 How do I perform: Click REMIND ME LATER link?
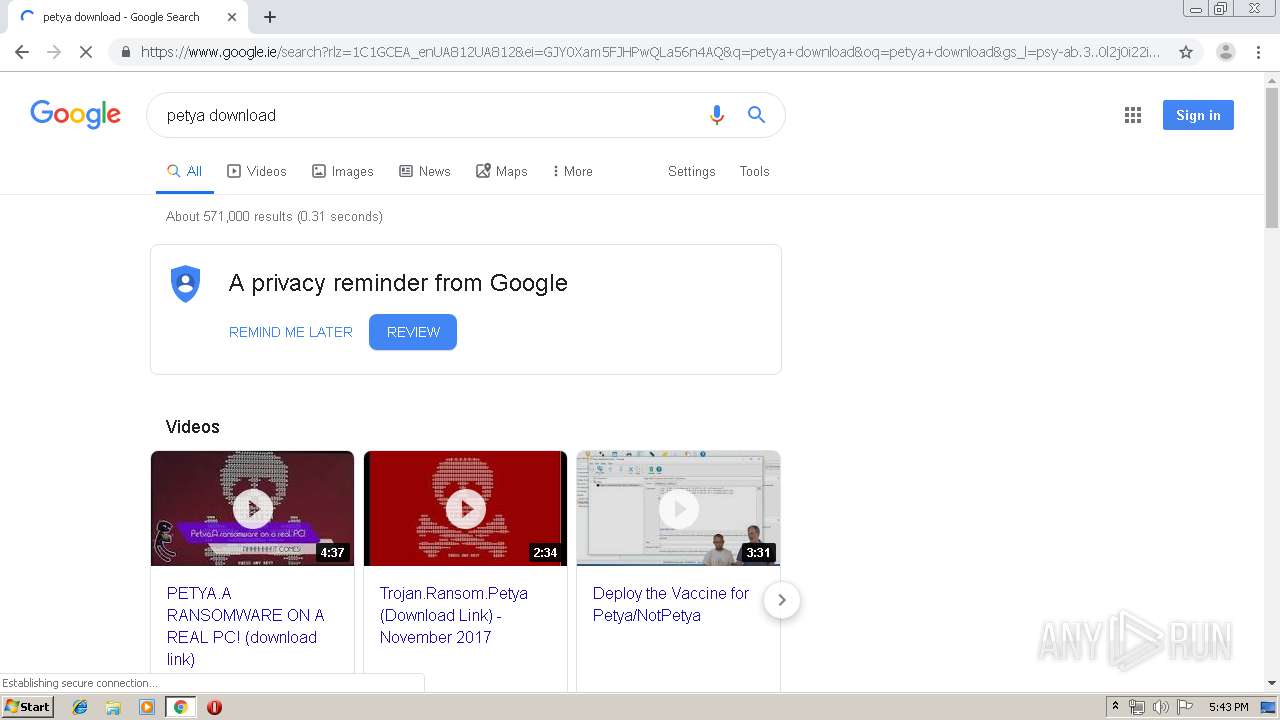pyautogui.click(x=291, y=332)
